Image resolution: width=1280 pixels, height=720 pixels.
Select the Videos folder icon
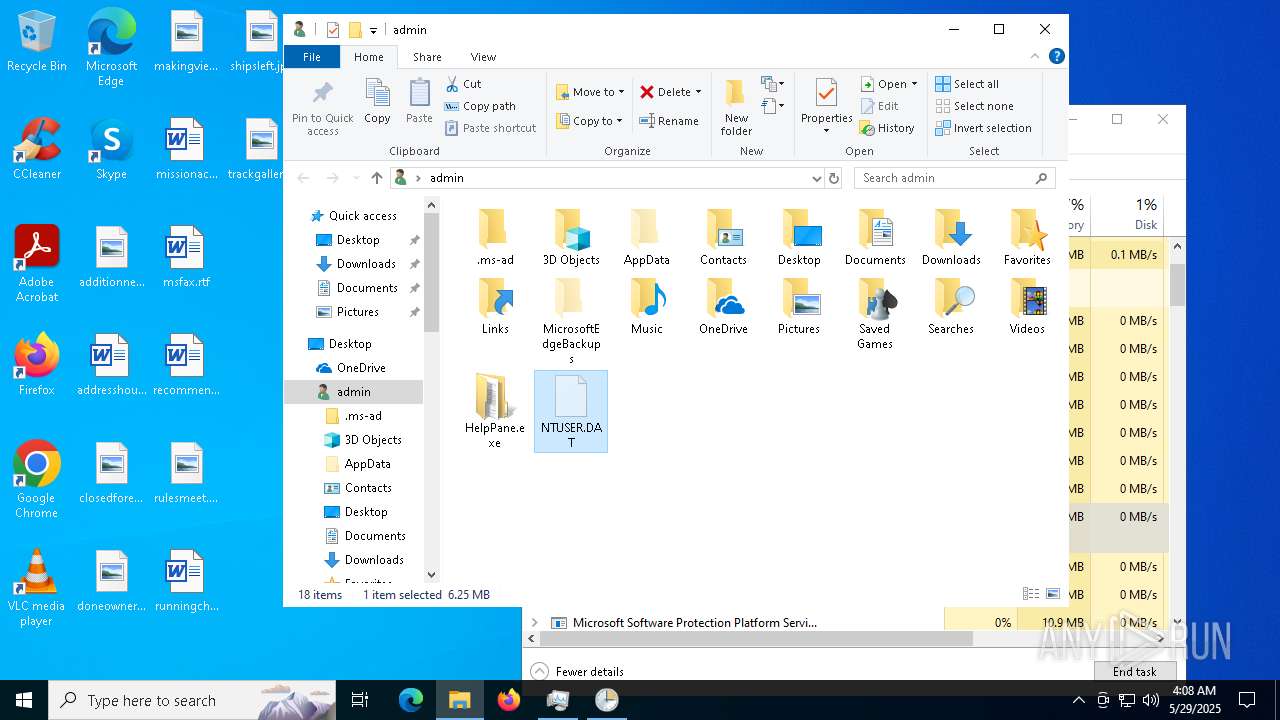tap(1027, 306)
